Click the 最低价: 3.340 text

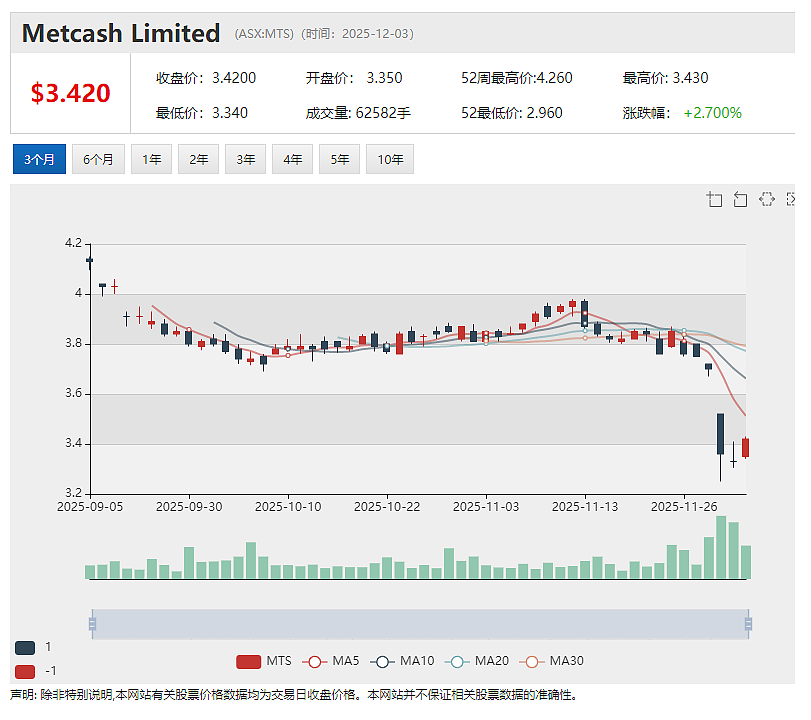[202, 113]
